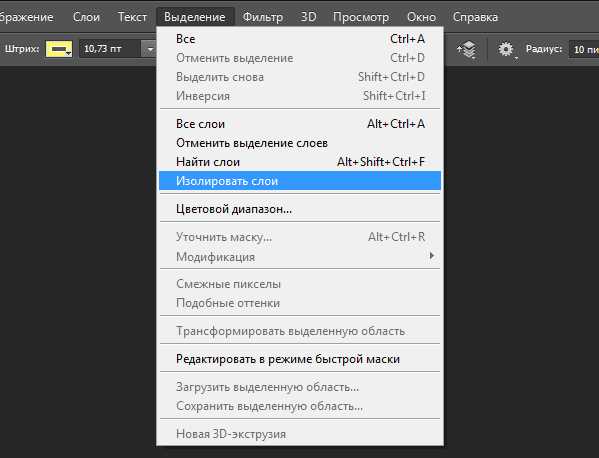
Task: Open the 3D menu
Action: click(308, 17)
